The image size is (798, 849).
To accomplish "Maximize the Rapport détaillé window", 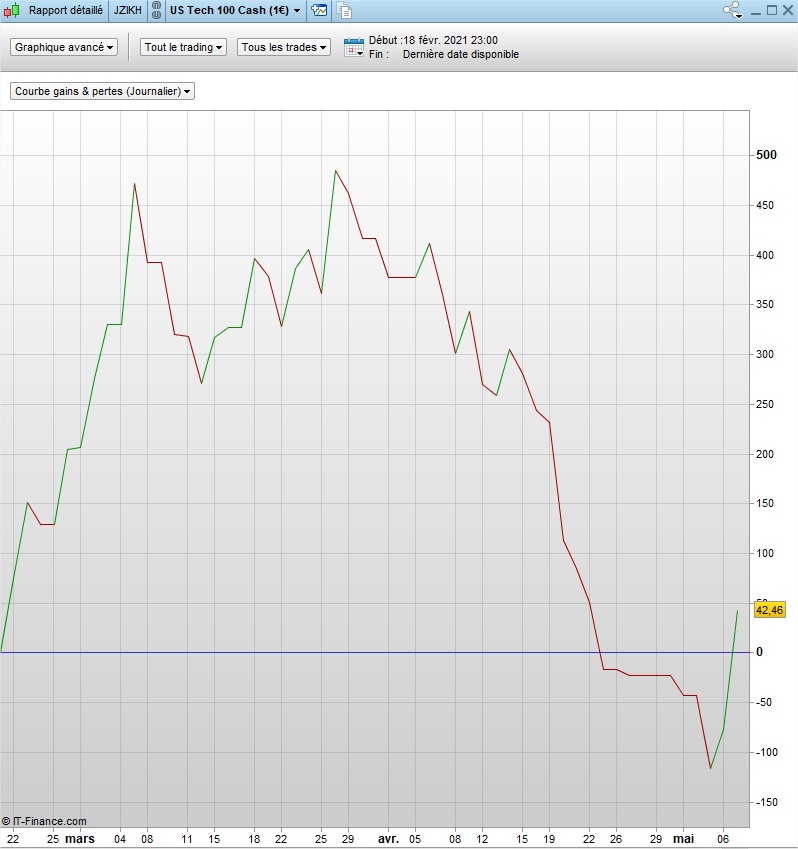I will pos(772,10).
